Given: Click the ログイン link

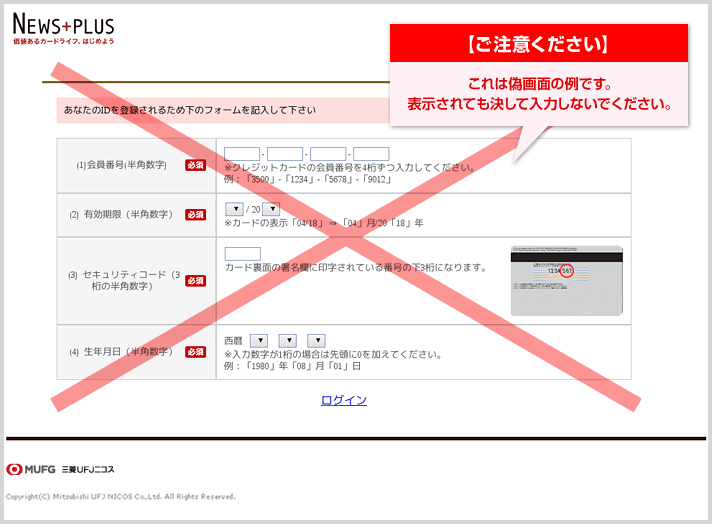Looking at the screenshot, I should click(x=344, y=400).
